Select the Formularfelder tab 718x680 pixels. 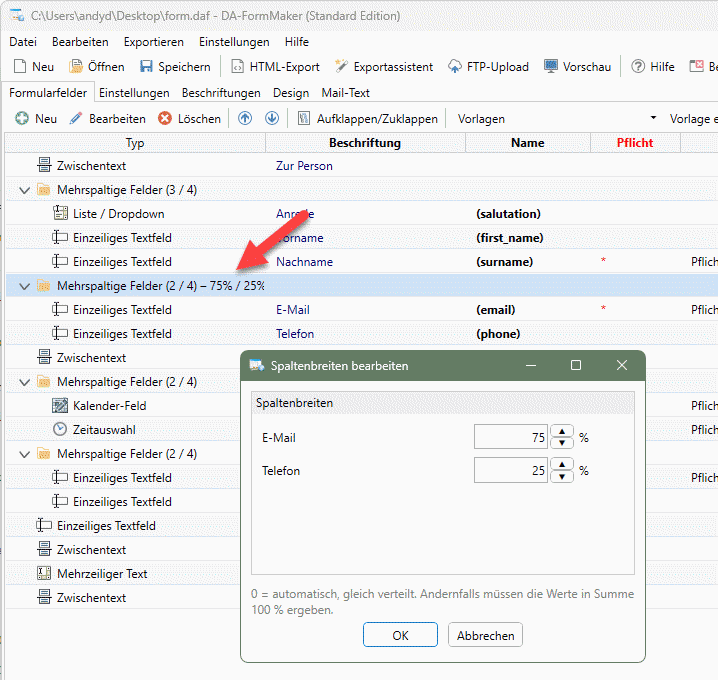[x=48, y=92]
